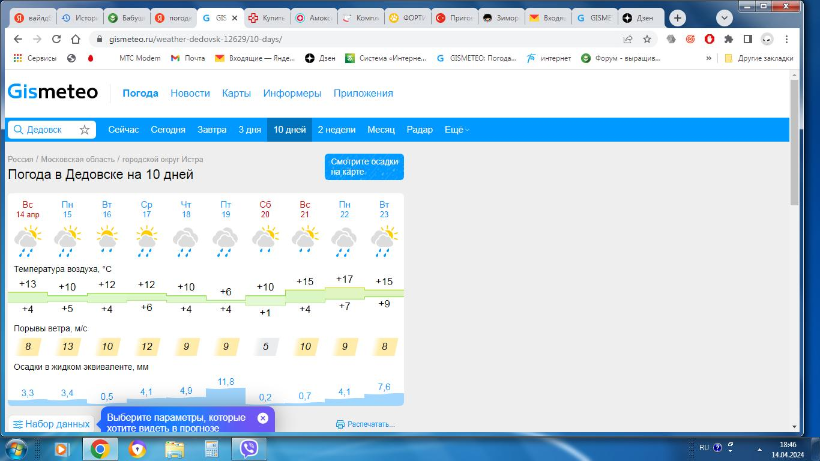Open the Россия breadcrumb link

20,159
